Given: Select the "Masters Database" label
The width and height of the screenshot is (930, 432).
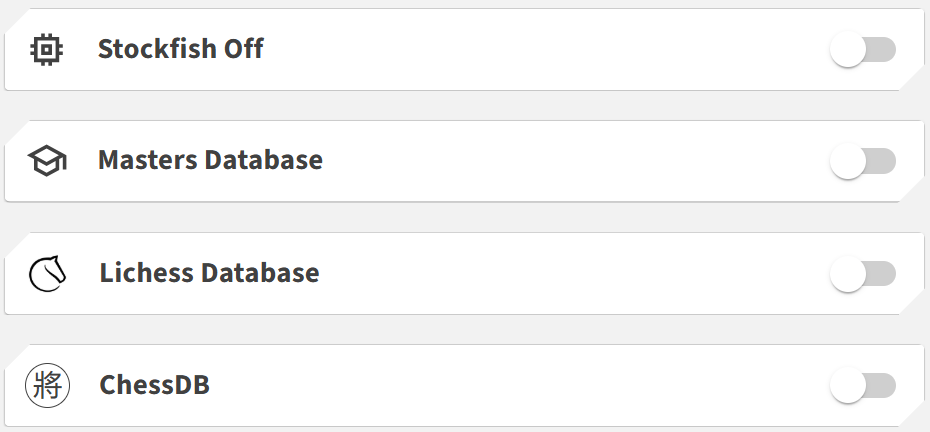Looking at the screenshot, I should coord(210,161).
